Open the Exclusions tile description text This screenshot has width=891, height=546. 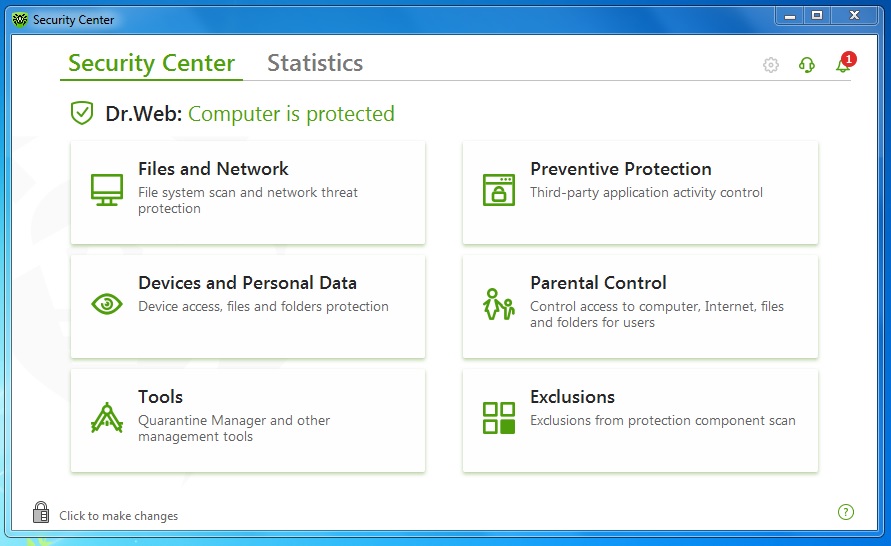pos(663,420)
